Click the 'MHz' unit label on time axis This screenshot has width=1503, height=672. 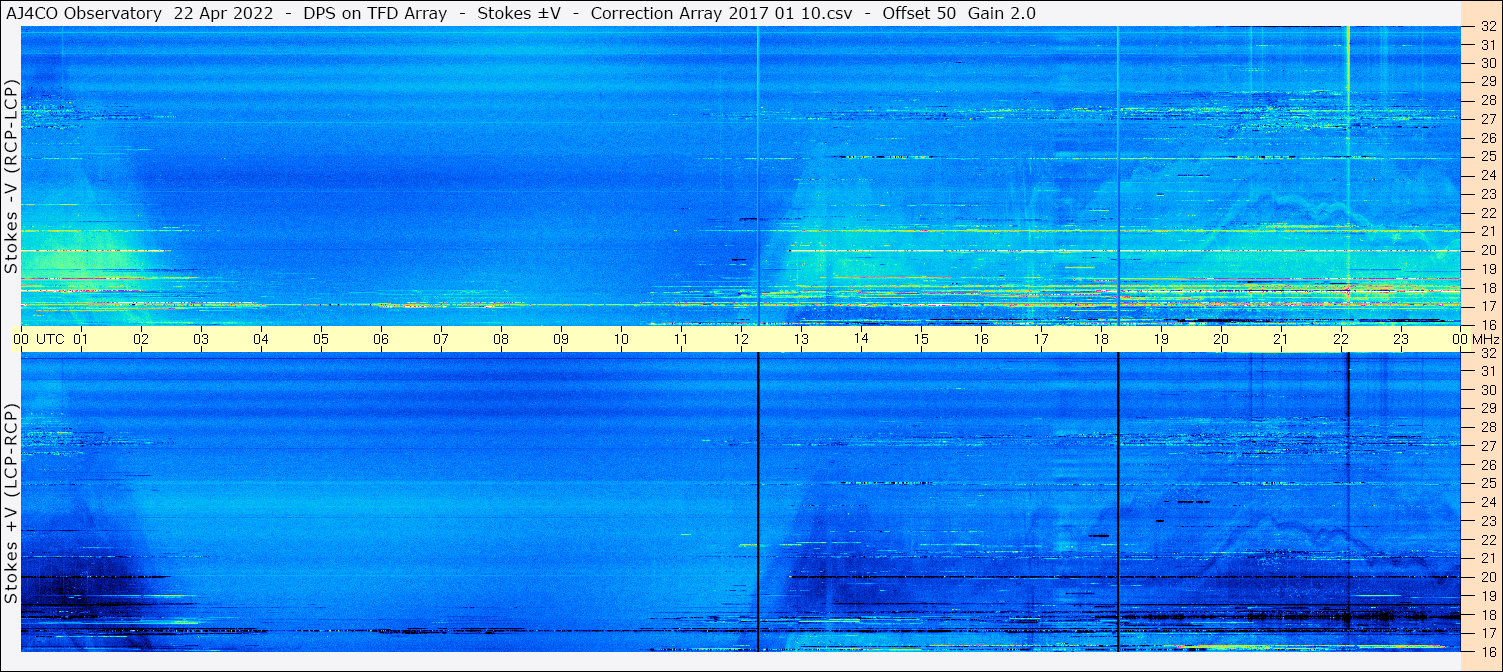(1484, 339)
